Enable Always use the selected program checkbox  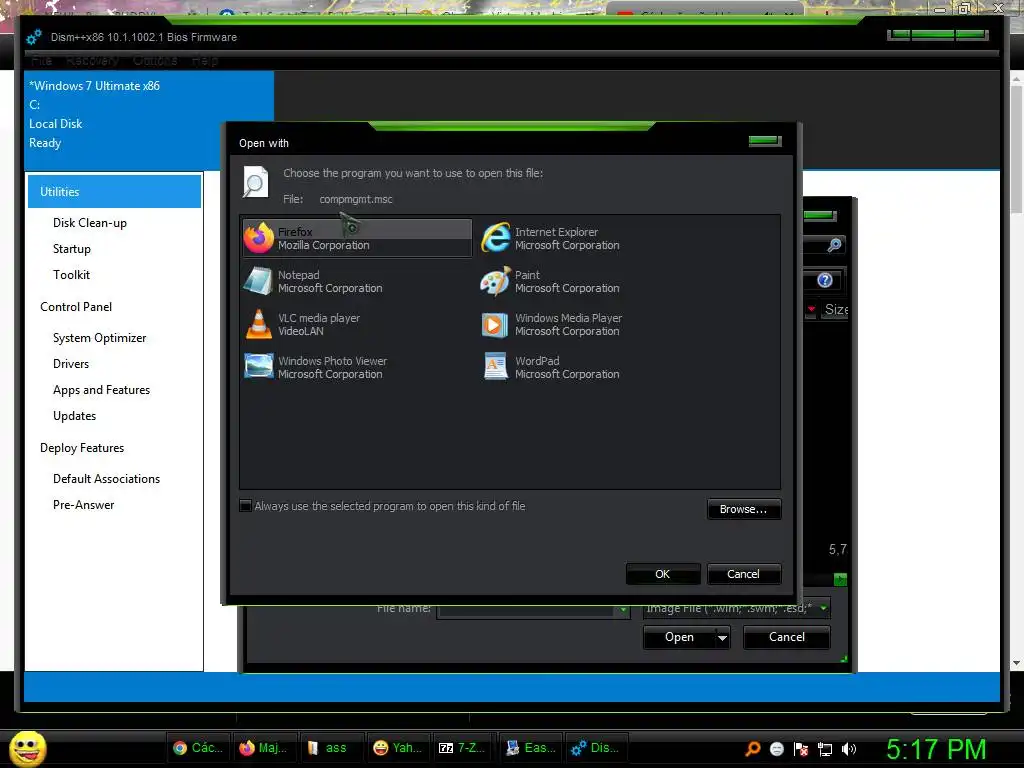[x=246, y=506]
